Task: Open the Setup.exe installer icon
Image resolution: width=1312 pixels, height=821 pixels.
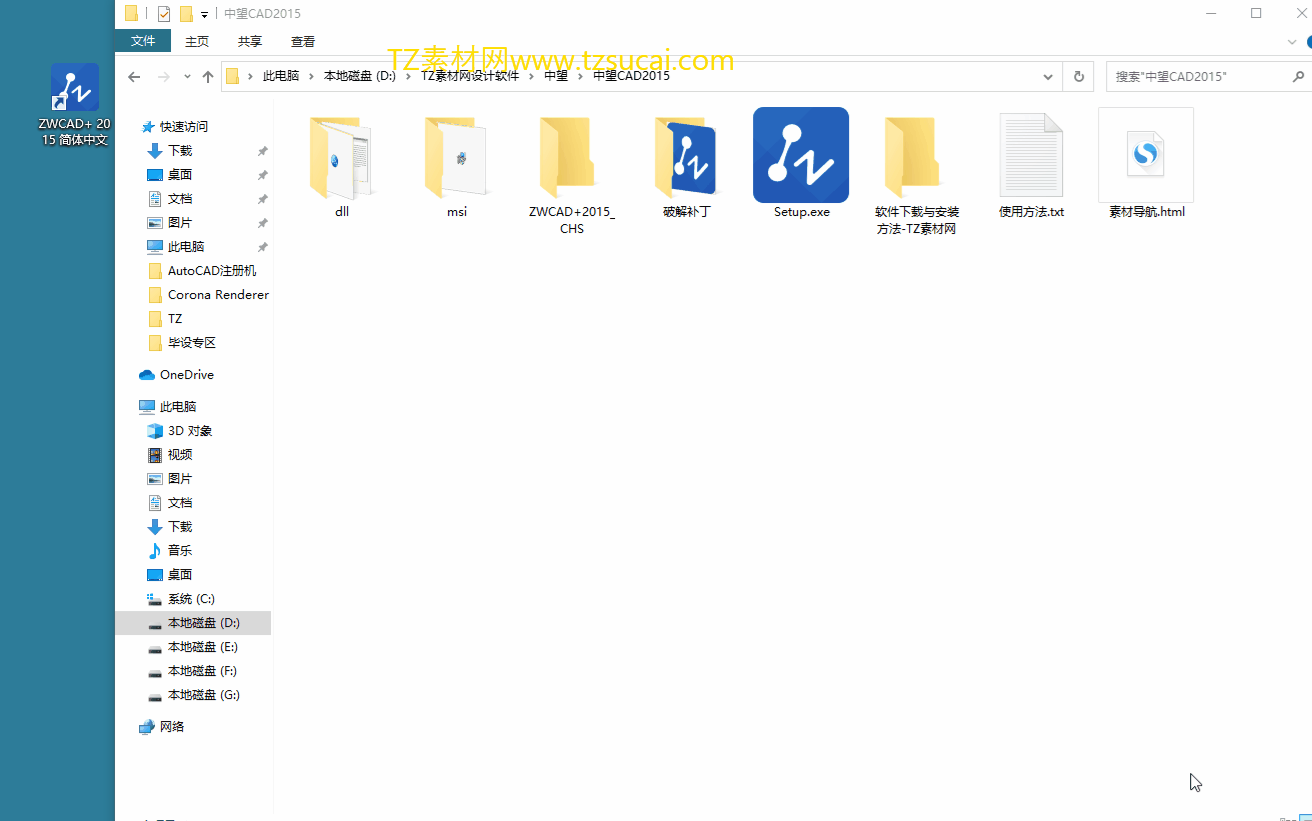Action: click(x=801, y=155)
